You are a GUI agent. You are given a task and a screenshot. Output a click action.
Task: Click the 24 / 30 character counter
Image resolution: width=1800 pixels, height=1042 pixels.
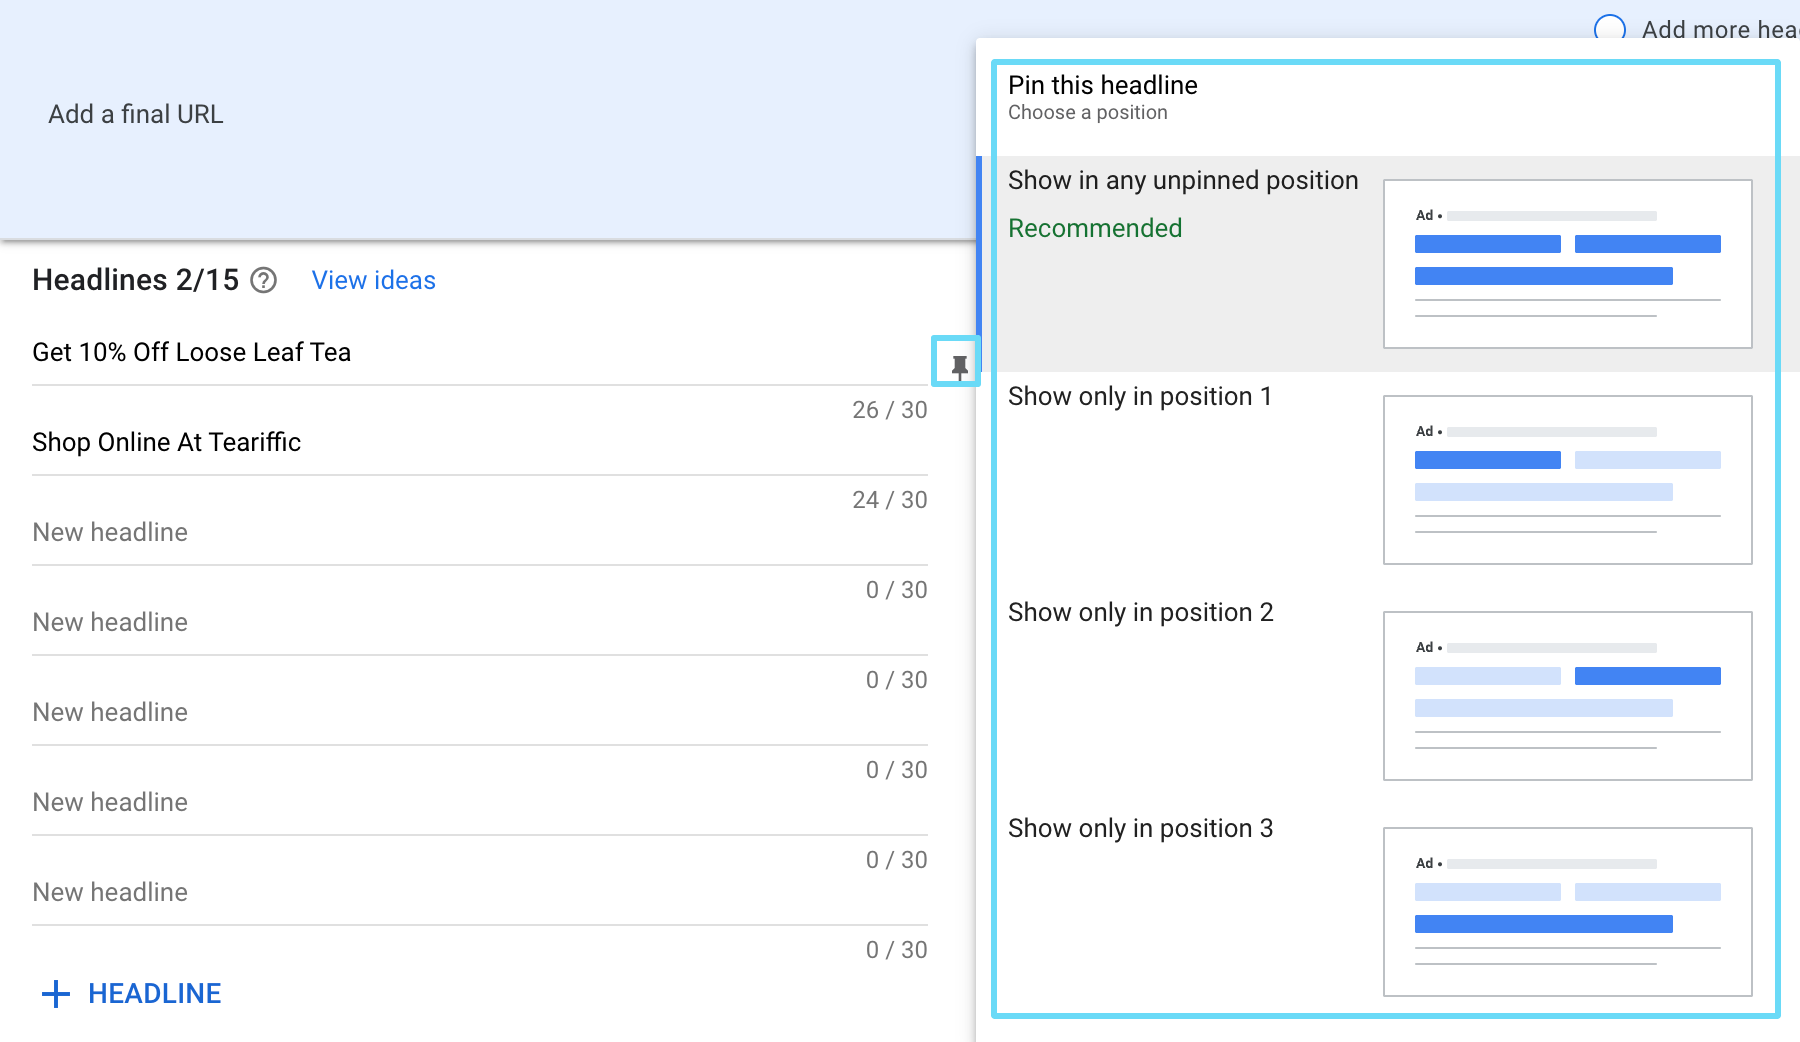pyautogui.click(x=889, y=500)
